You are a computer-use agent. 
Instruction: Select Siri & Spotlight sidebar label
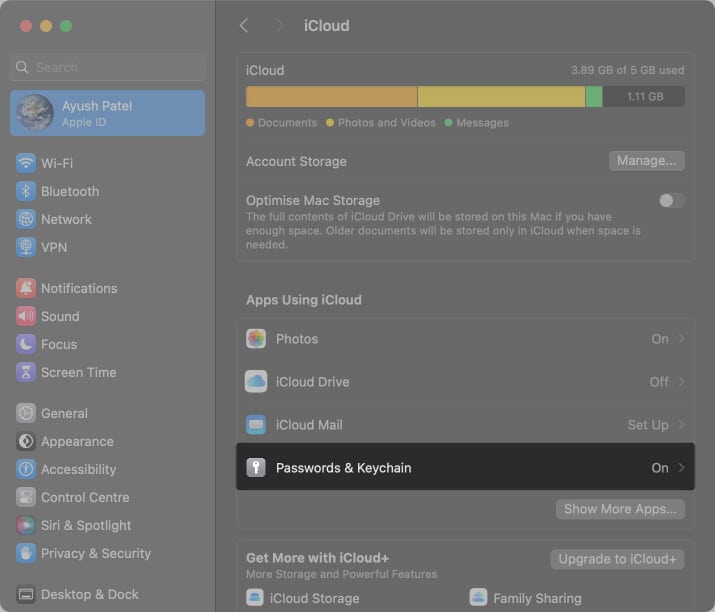(x=86, y=525)
